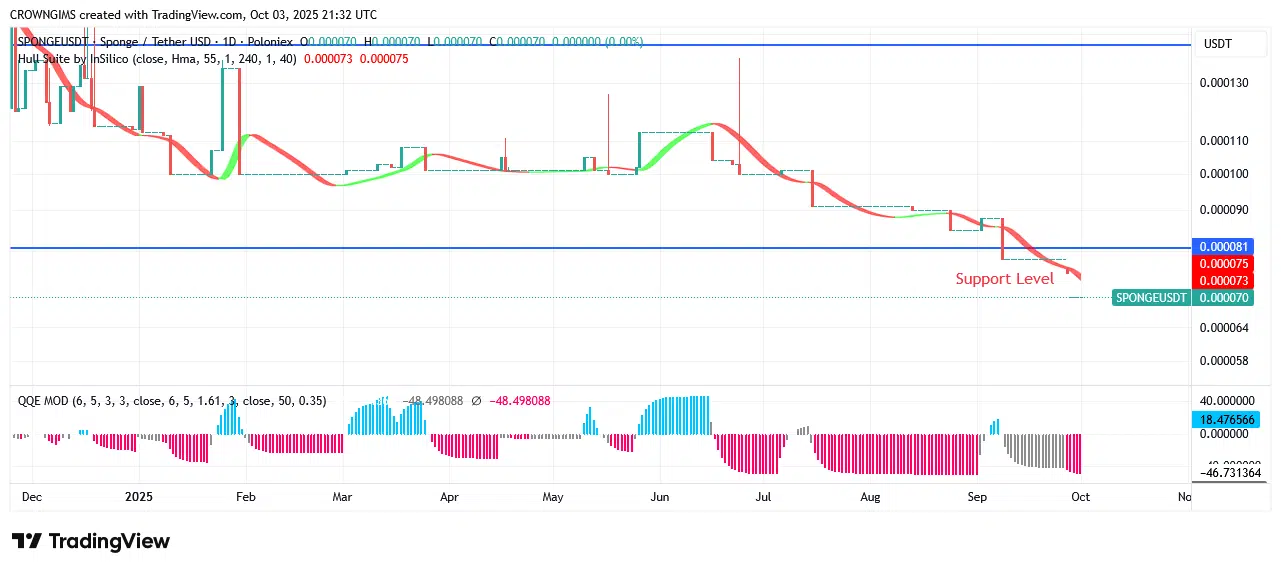Select the Sep label on time axis
Viewport: 1281px width, 571px height.
(x=977, y=496)
